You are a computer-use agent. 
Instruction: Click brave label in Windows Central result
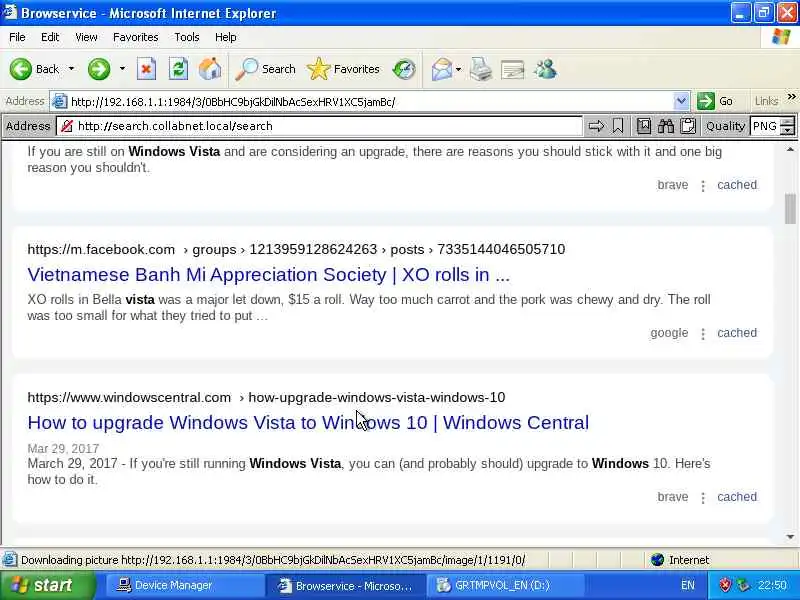tap(672, 497)
